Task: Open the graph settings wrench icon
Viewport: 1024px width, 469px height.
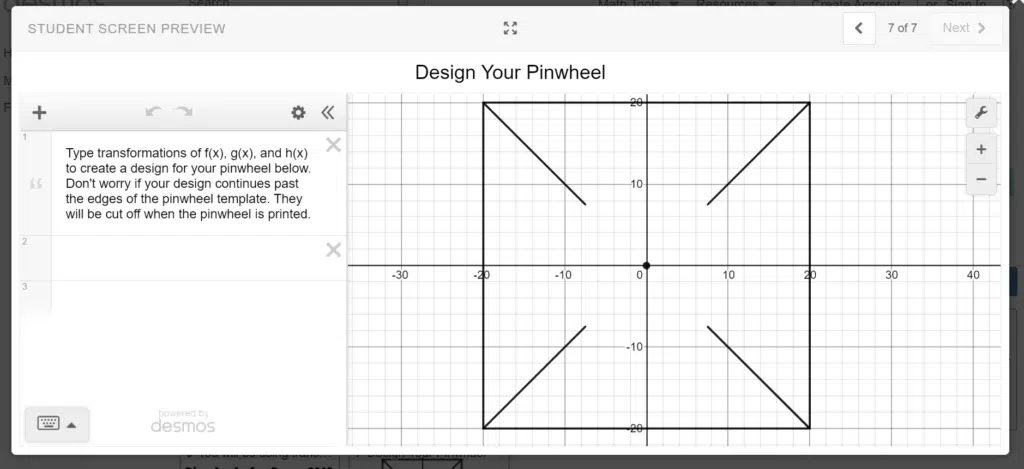Action: click(x=981, y=113)
